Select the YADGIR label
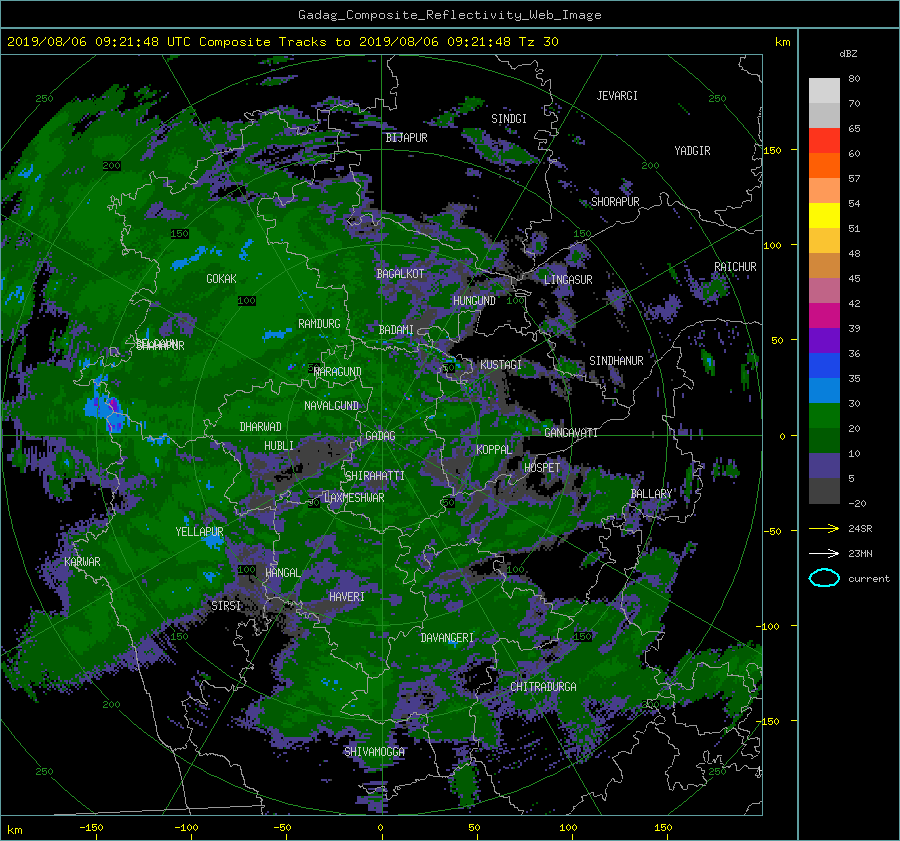Viewport: 900px width, 841px height. point(692,151)
